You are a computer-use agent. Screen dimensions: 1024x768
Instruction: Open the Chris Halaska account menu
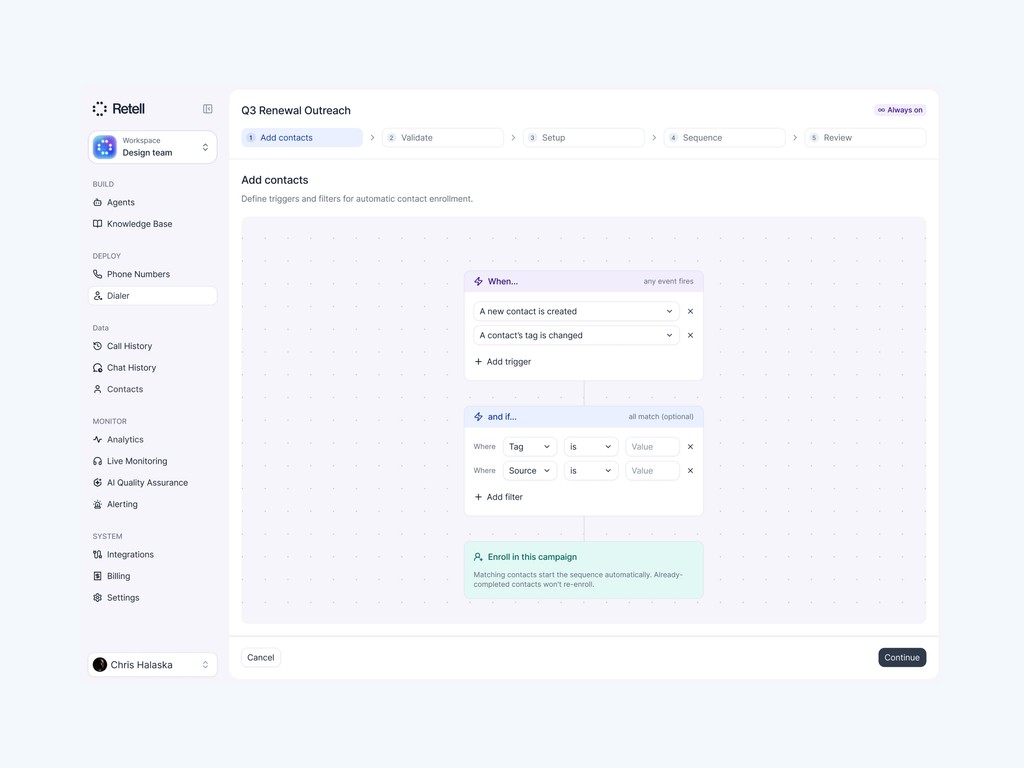coord(152,665)
